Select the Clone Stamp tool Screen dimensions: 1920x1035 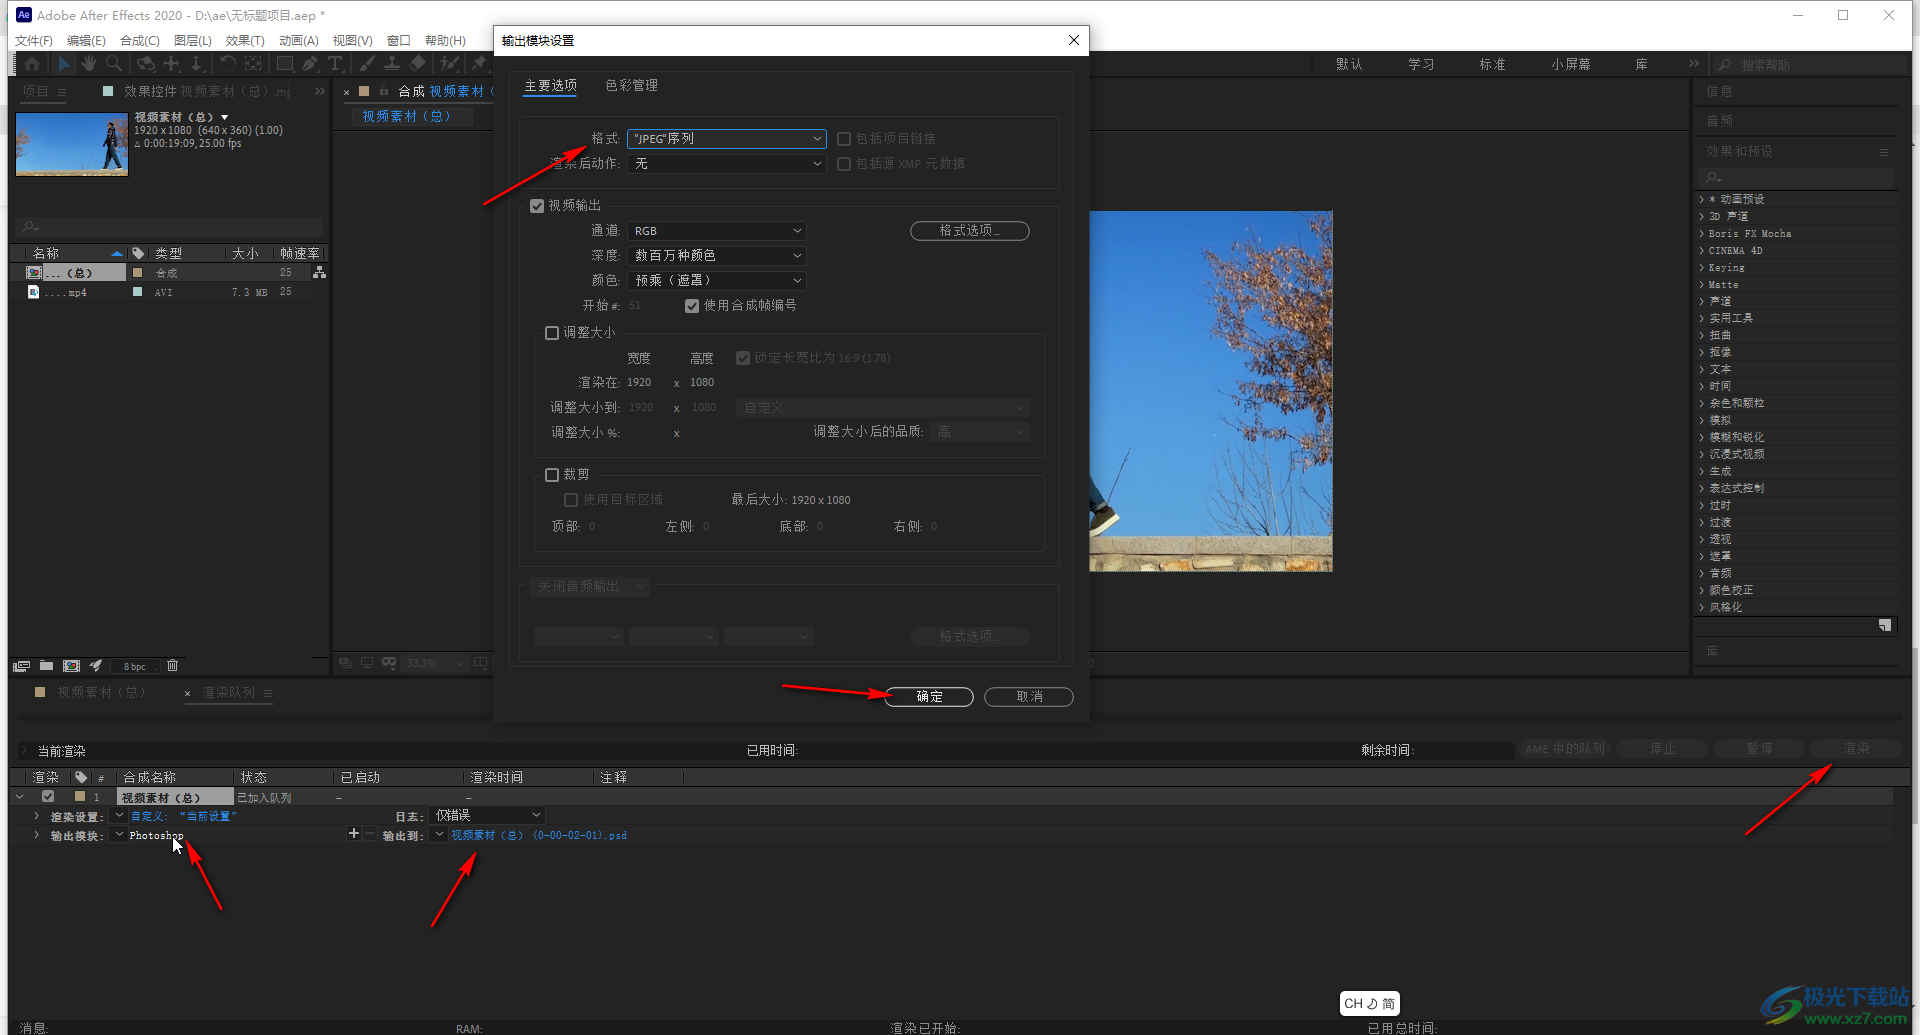(x=392, y=64)
